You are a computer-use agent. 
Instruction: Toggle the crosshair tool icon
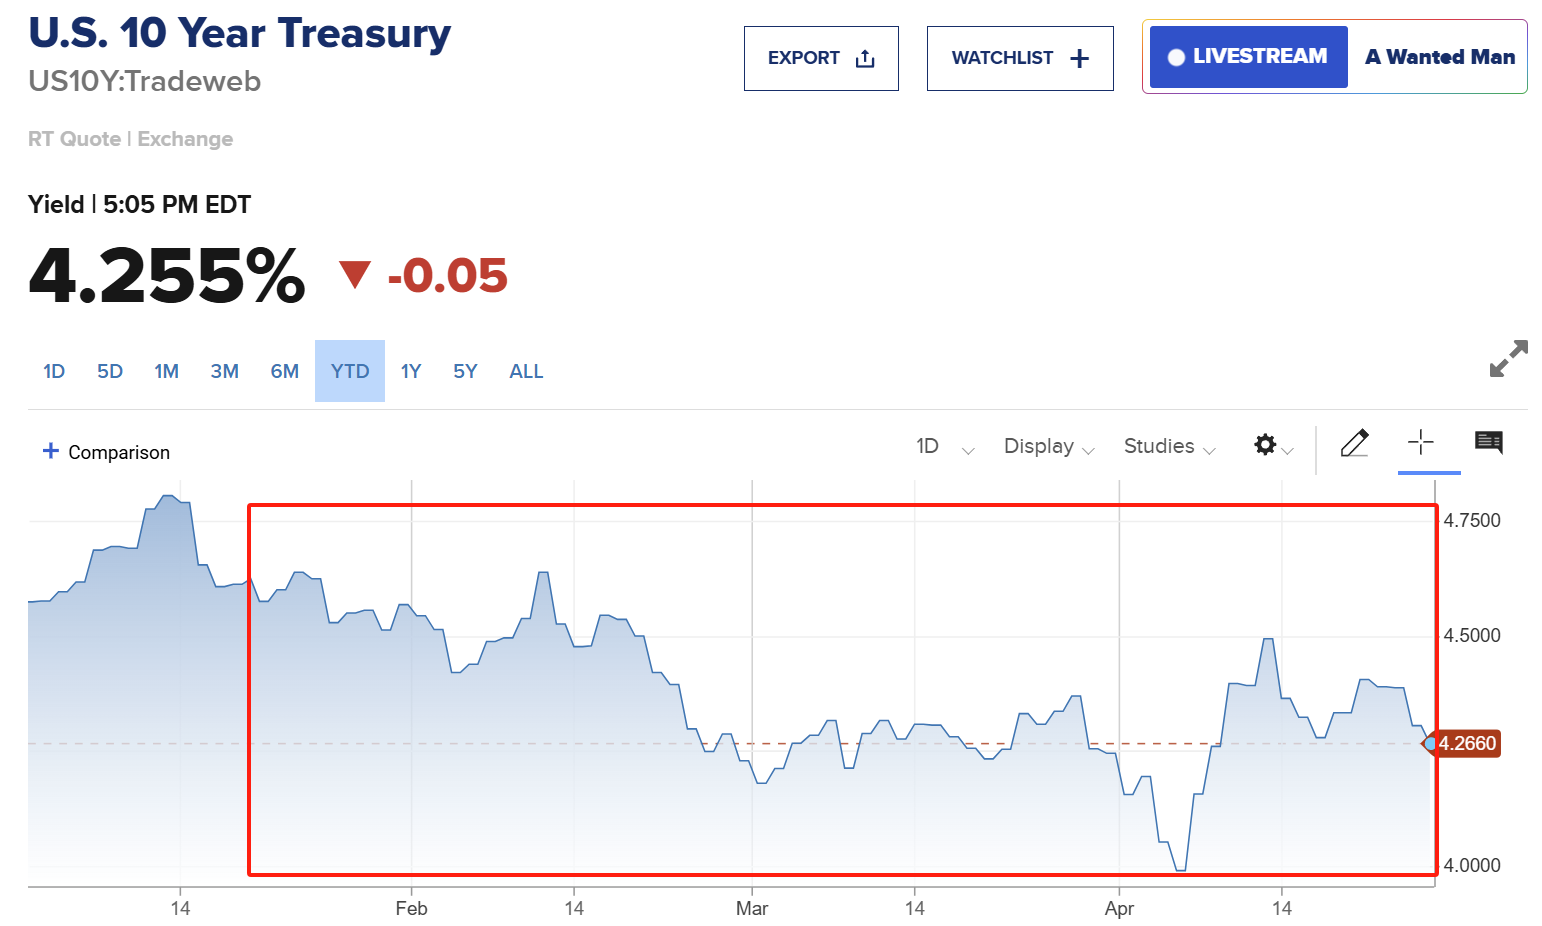coord(1421,443)
